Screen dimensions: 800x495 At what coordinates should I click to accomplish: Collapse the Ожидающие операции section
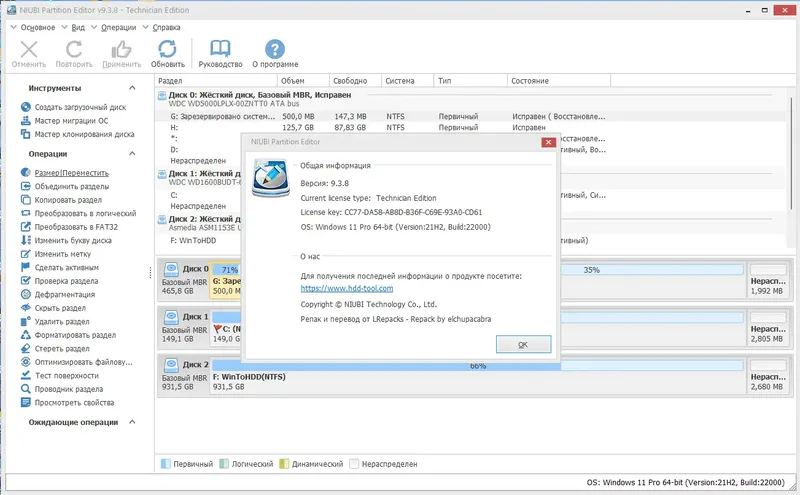click(132, 422)
